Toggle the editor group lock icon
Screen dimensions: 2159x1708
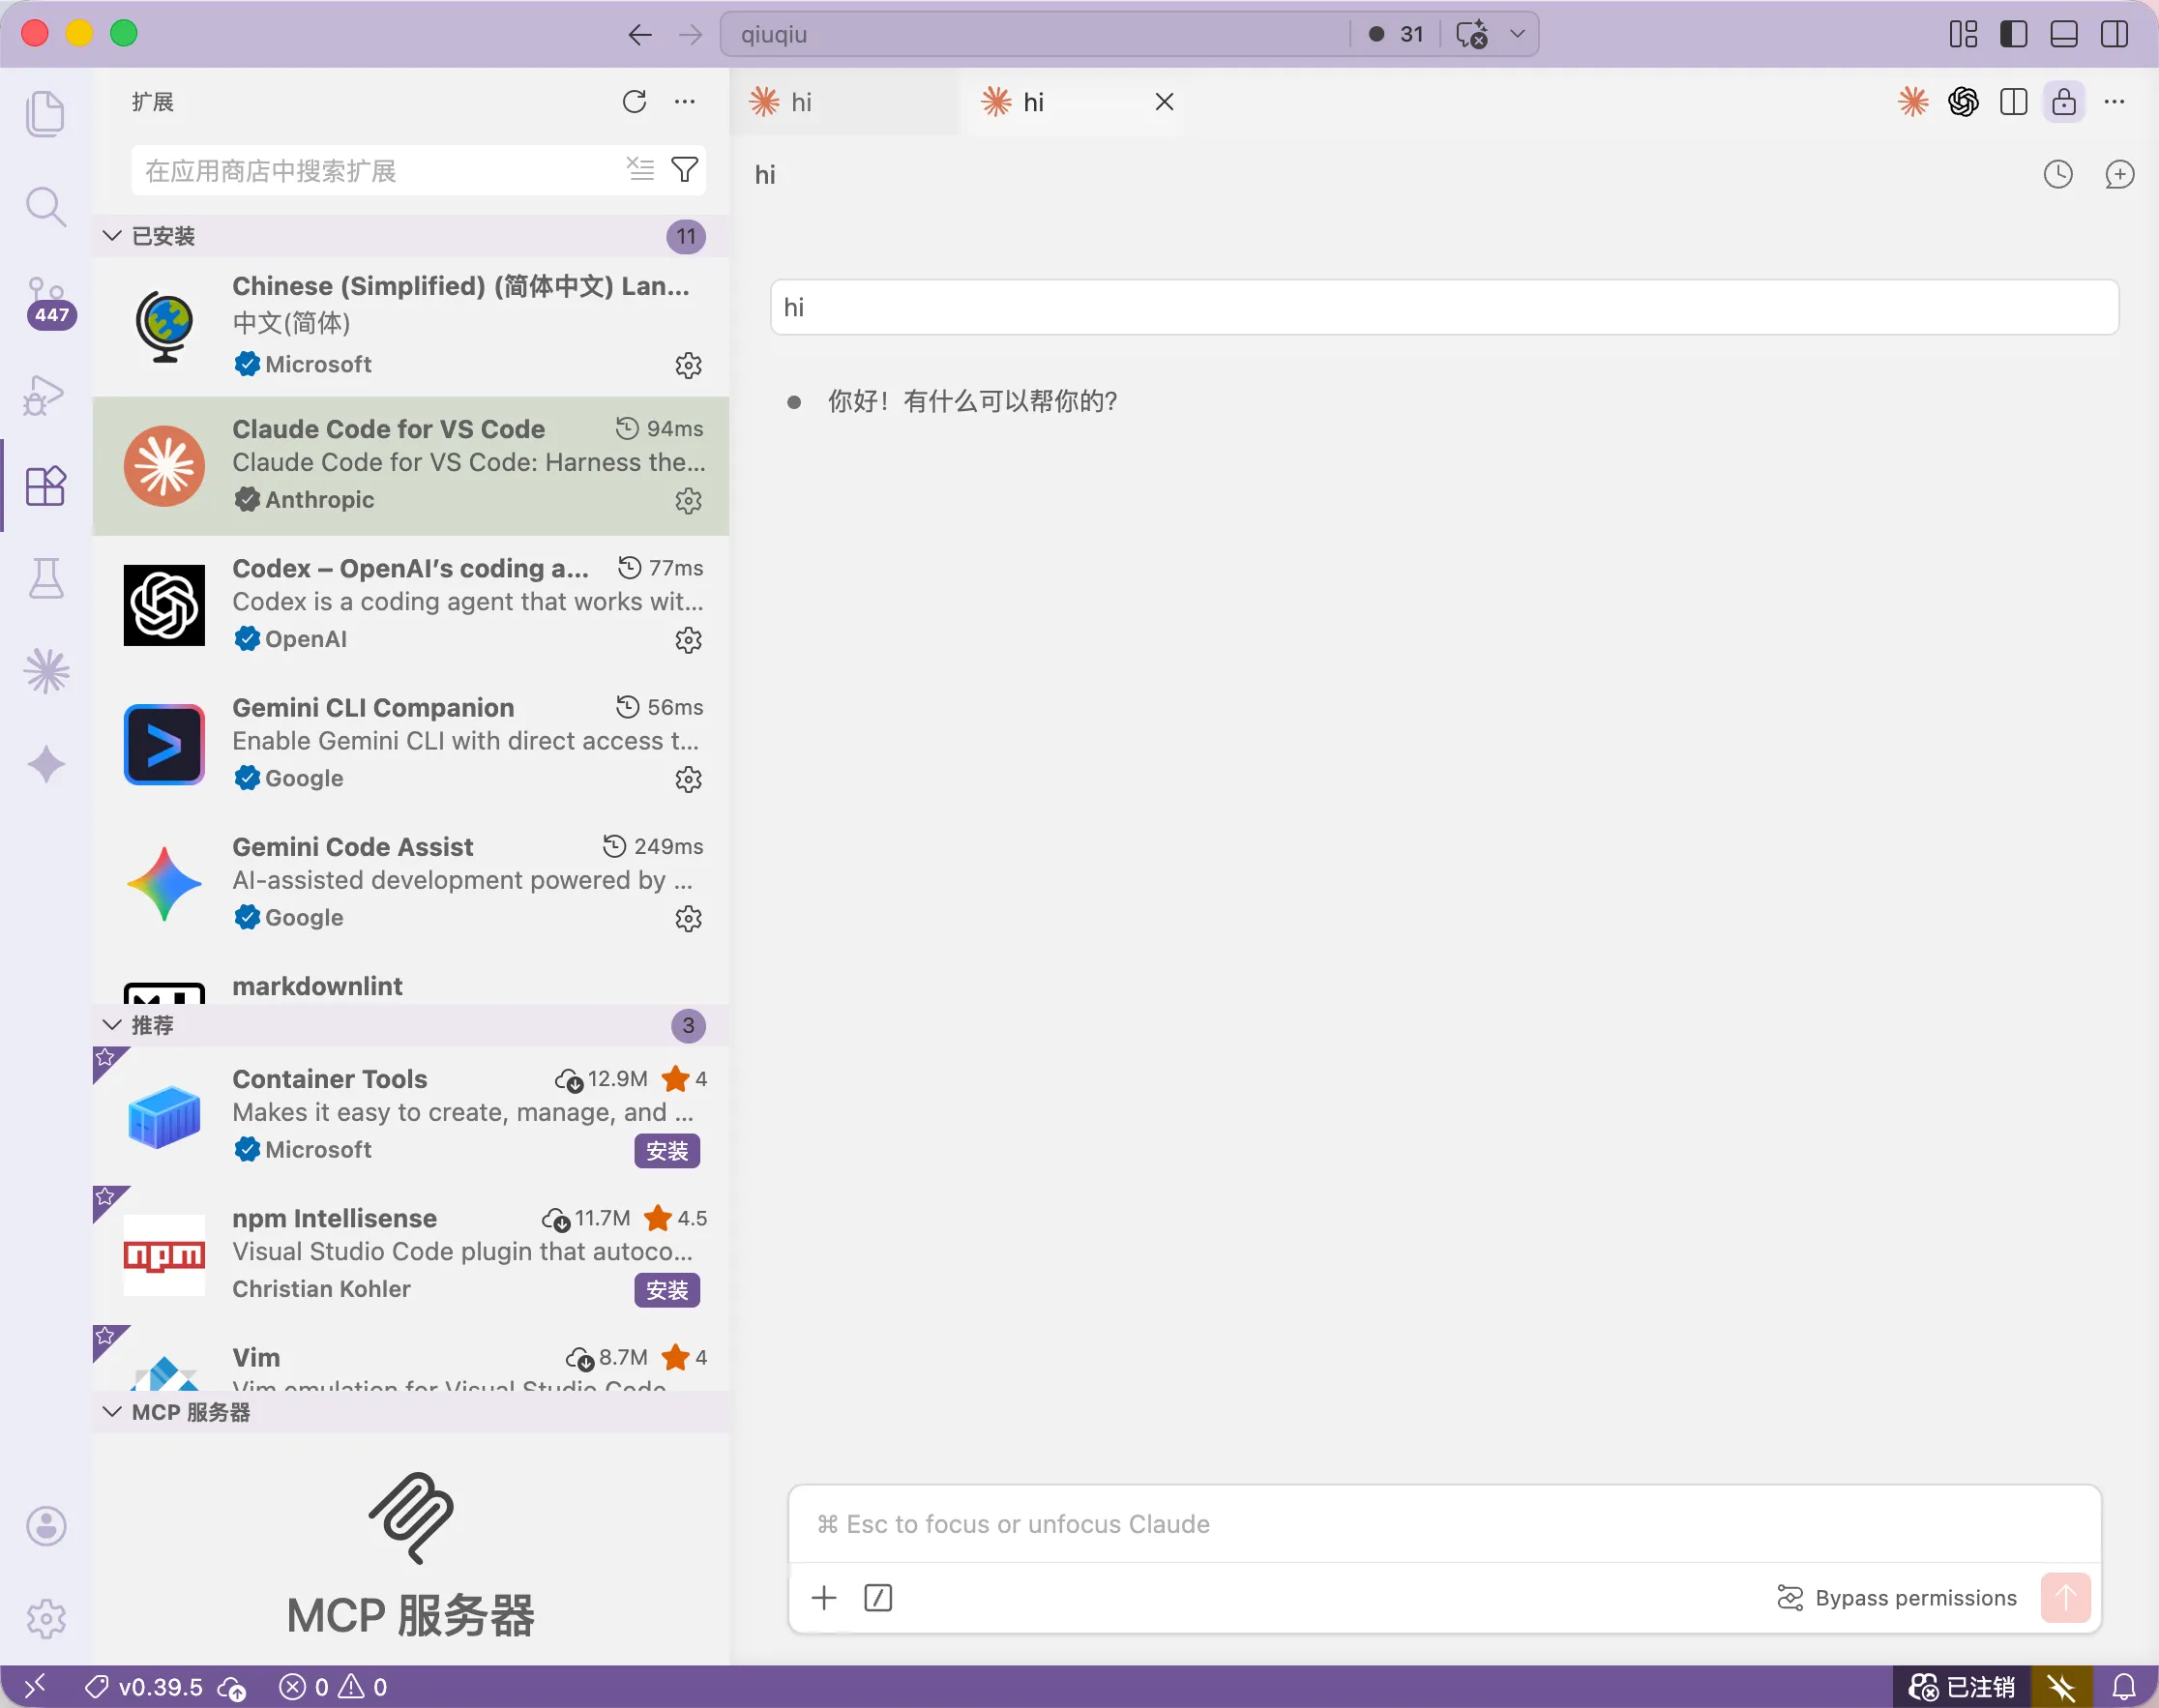coord(2064,101)
